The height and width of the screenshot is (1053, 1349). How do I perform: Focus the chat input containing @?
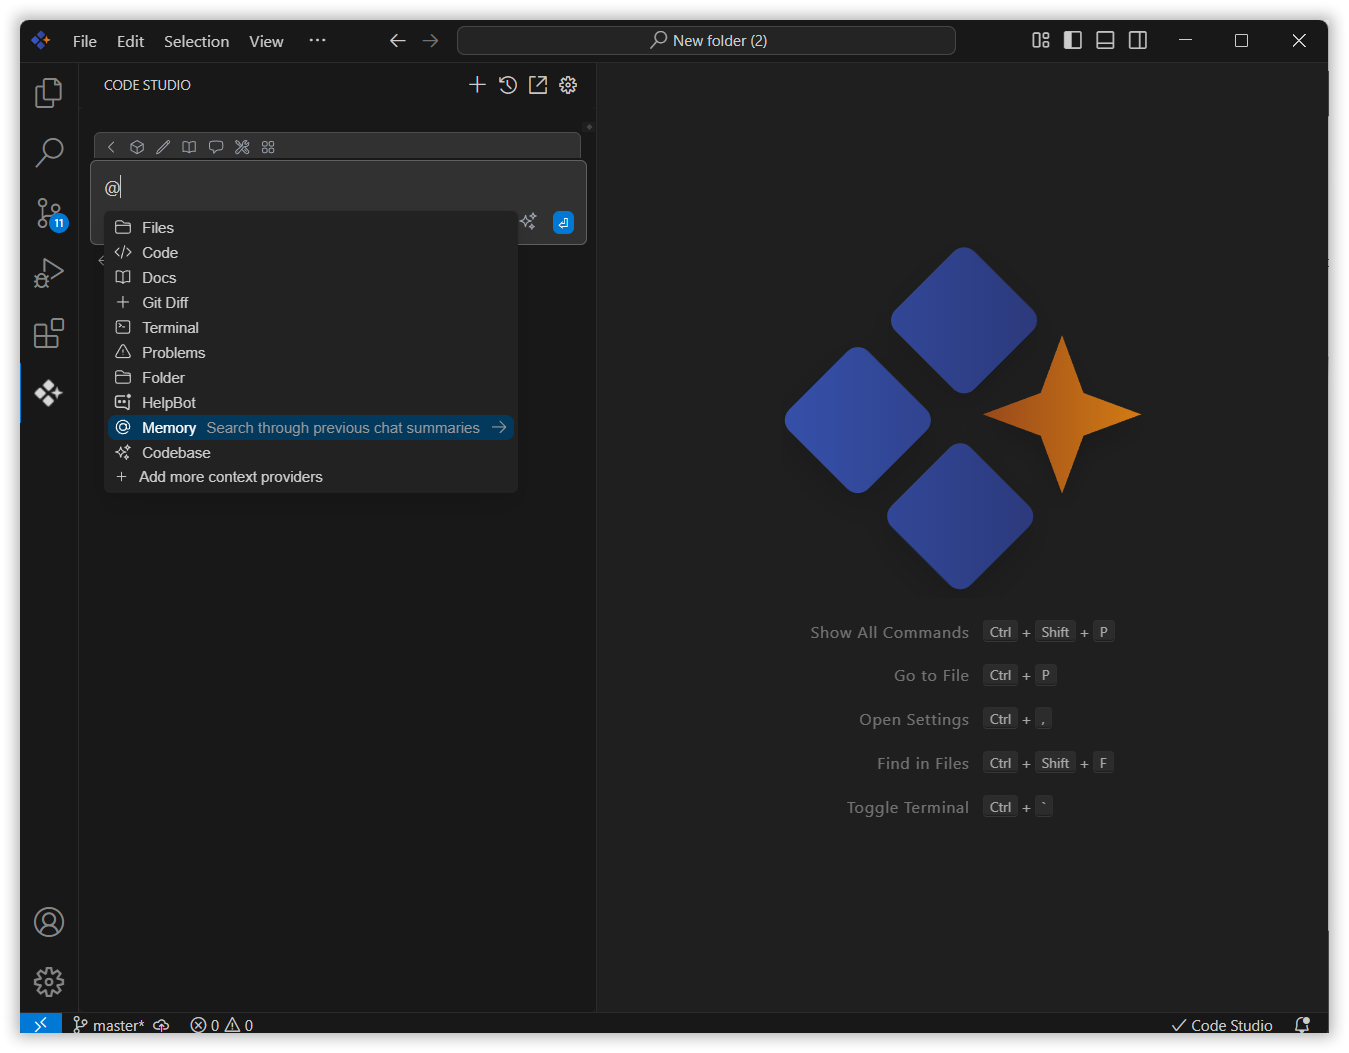(338, 187)
